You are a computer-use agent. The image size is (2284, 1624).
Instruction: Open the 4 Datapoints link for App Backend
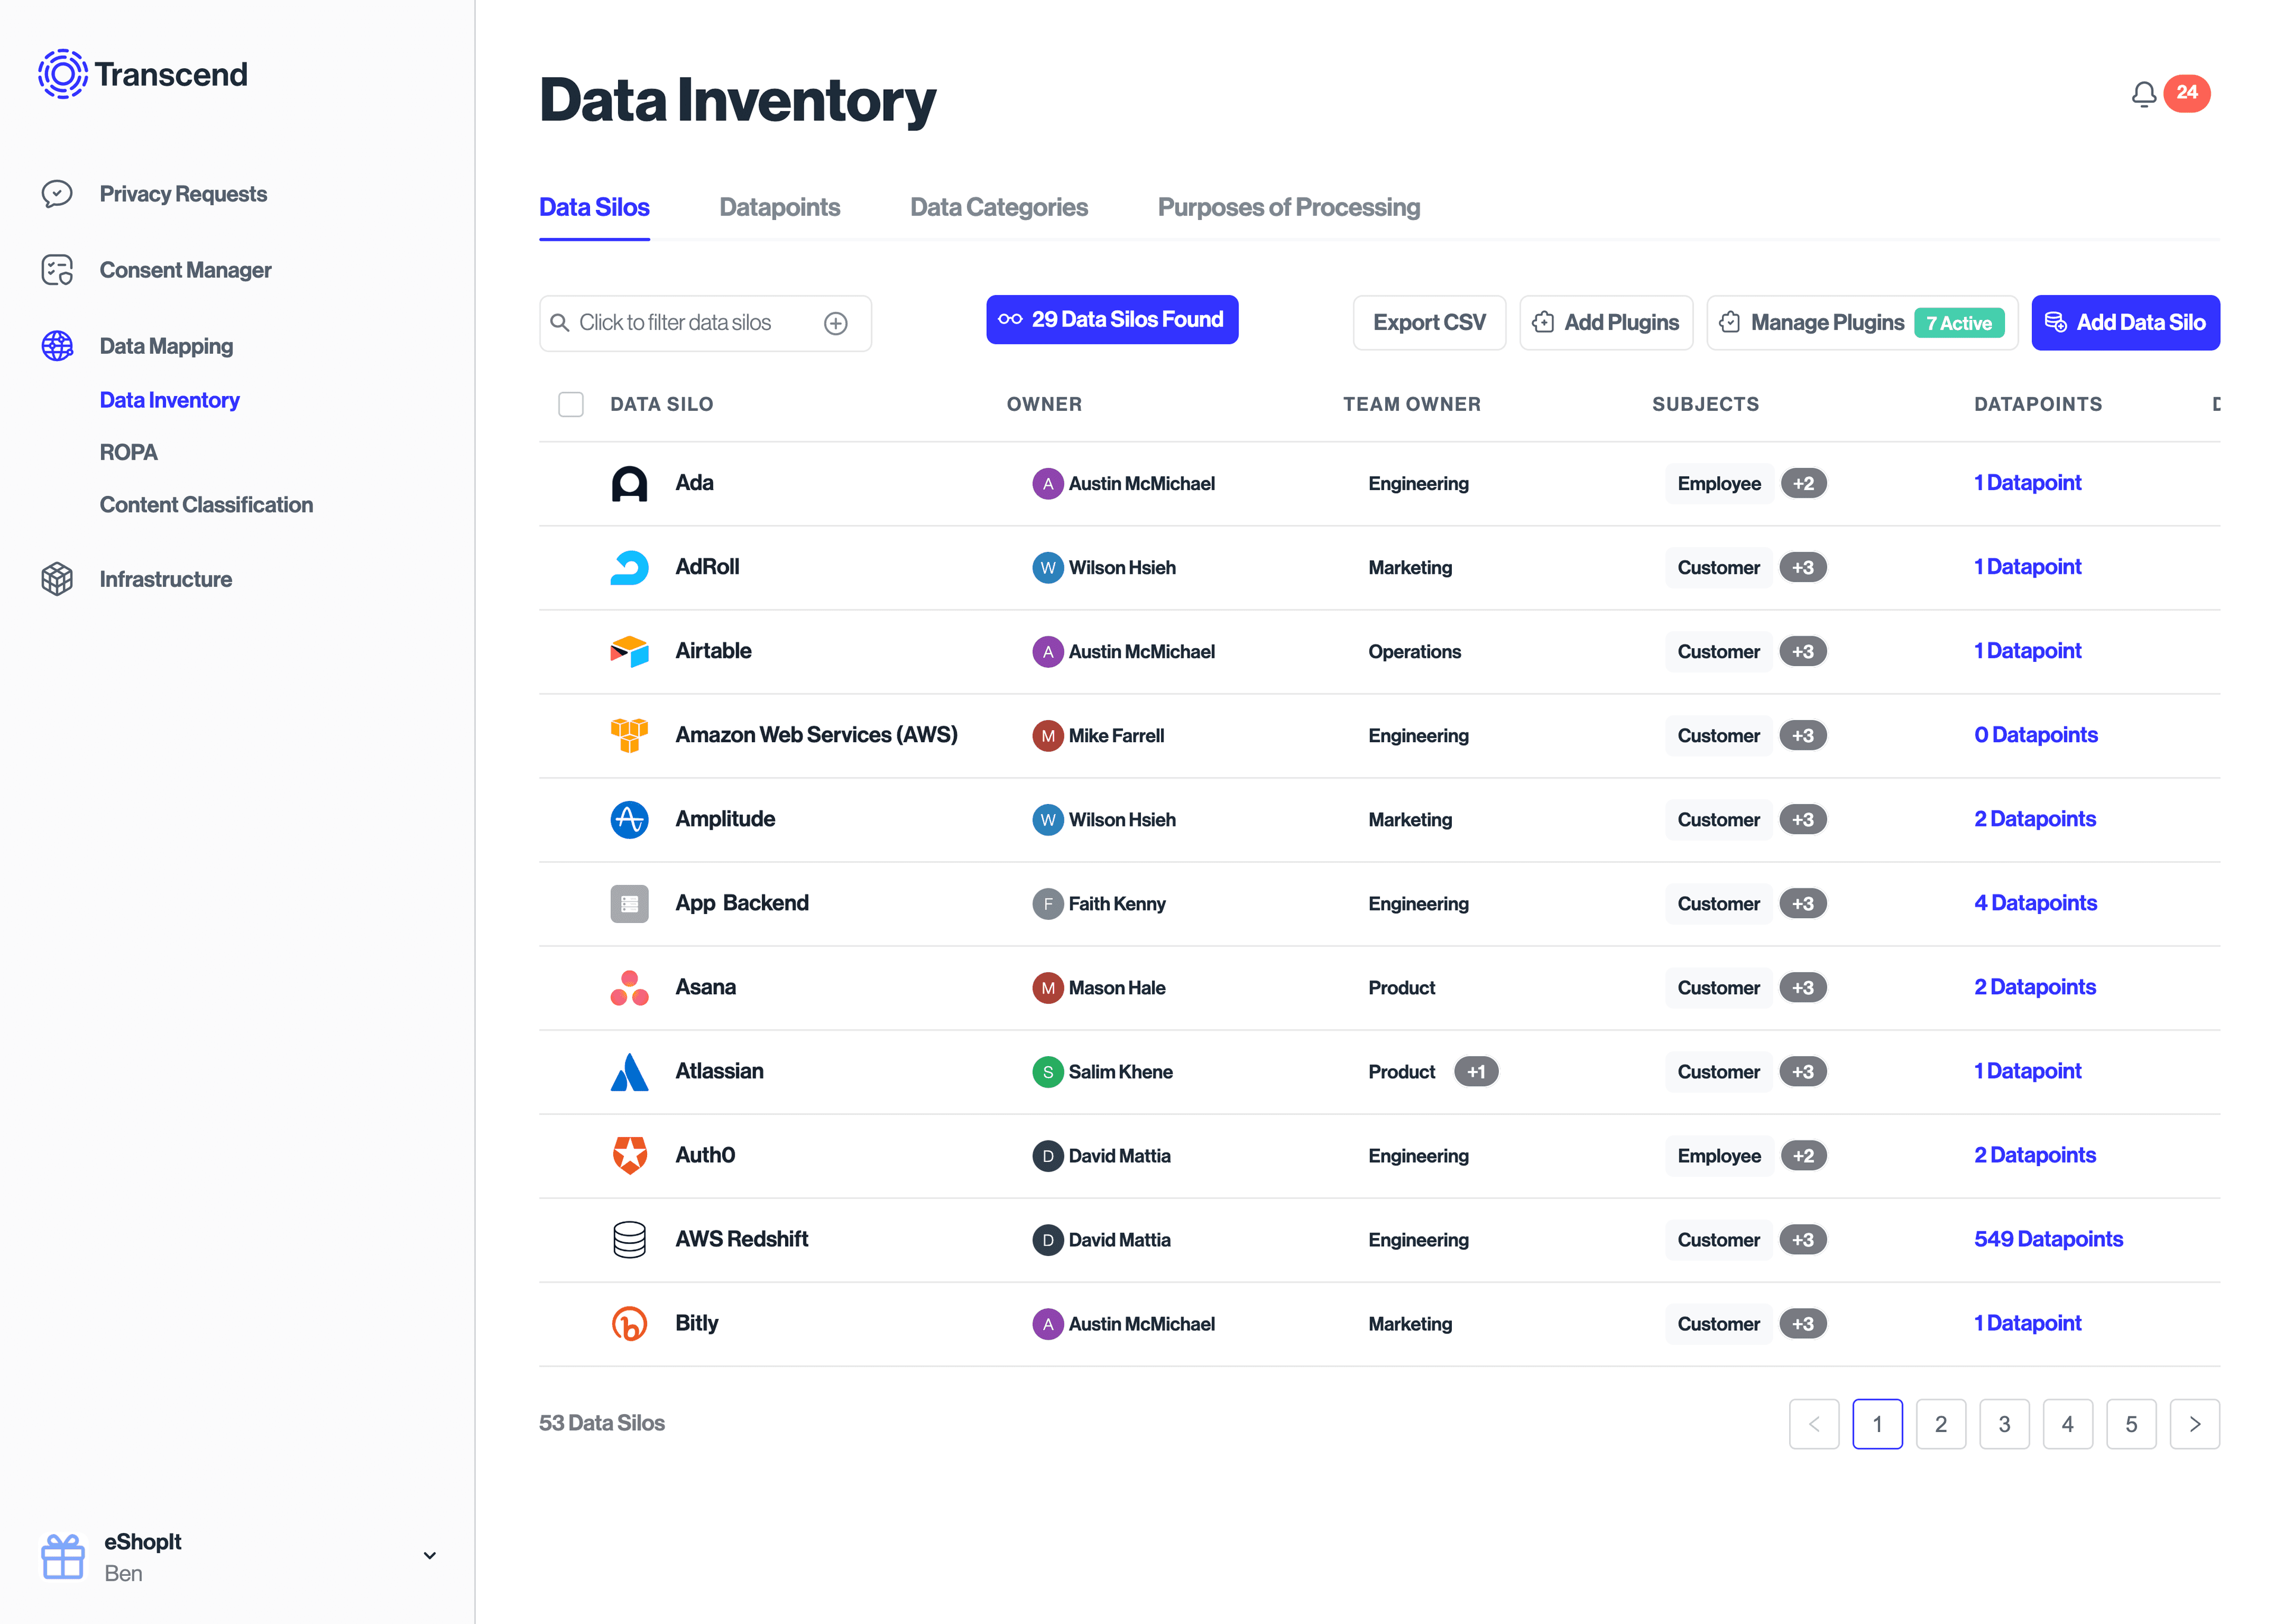2035,903
